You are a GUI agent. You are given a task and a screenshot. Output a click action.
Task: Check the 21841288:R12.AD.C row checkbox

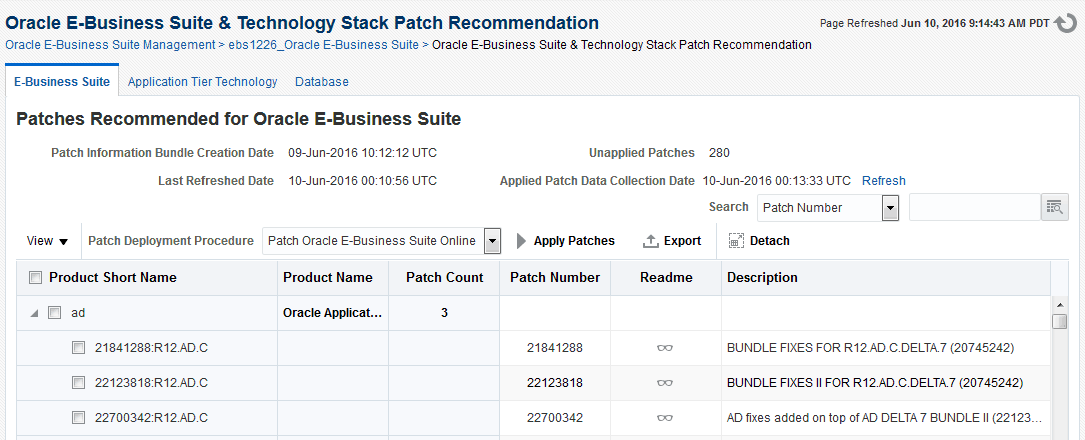(78, 348)
